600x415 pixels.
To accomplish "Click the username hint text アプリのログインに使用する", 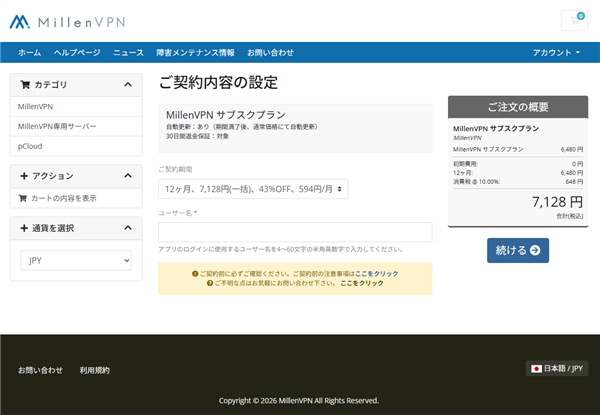I will 281,249.
